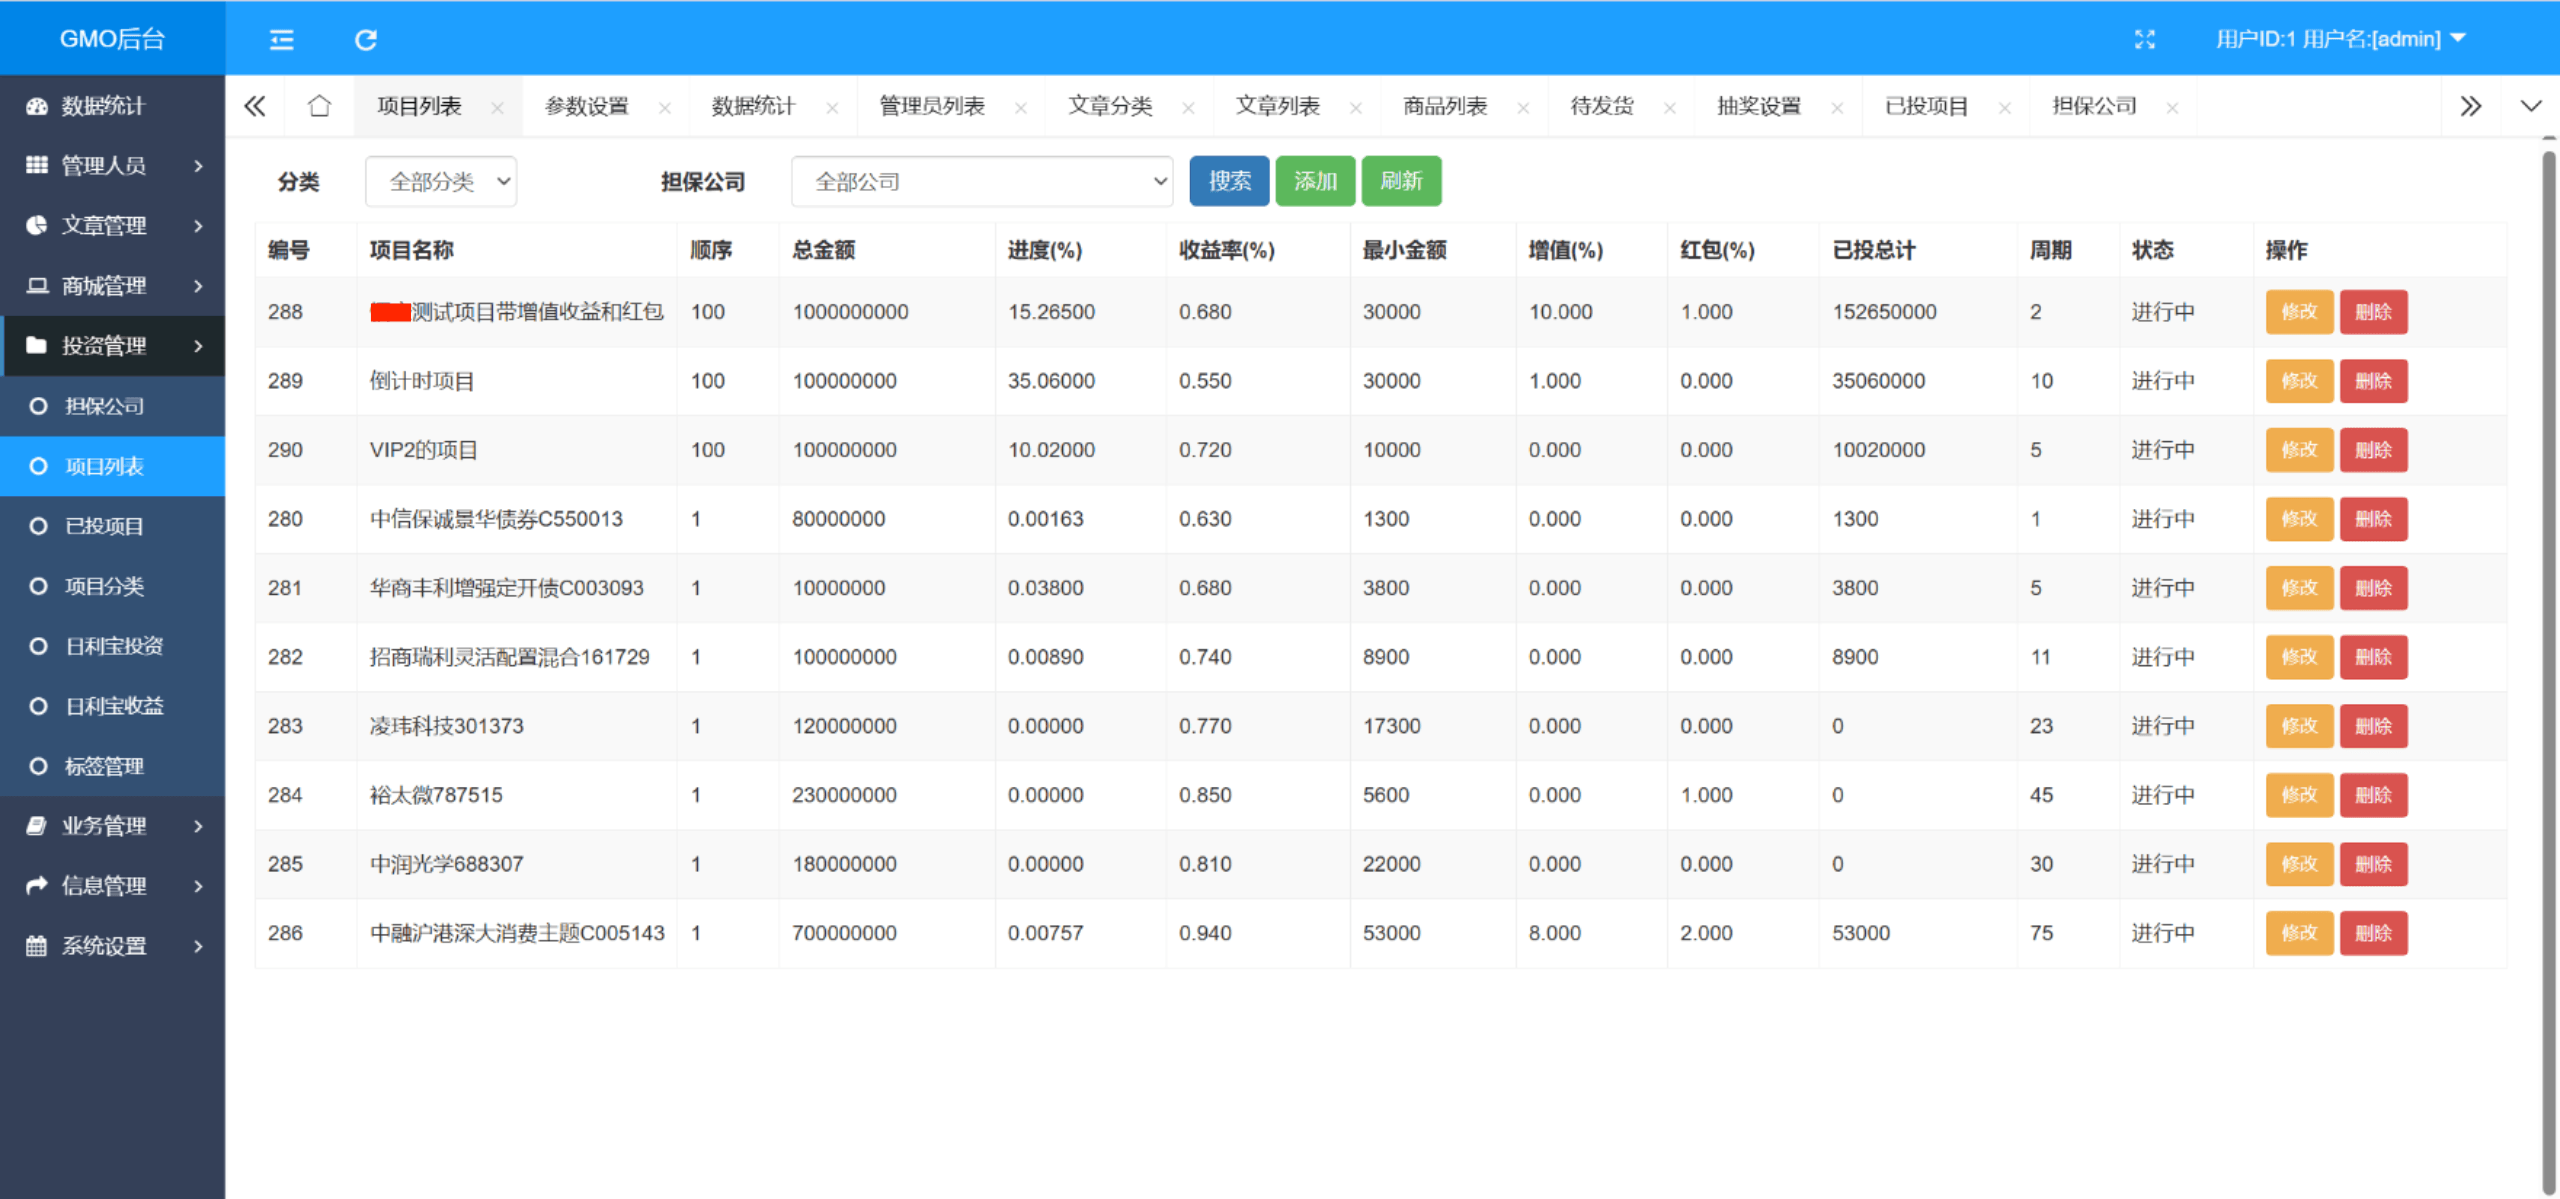Toggle fullscreen mode icon

point(2144,40)
